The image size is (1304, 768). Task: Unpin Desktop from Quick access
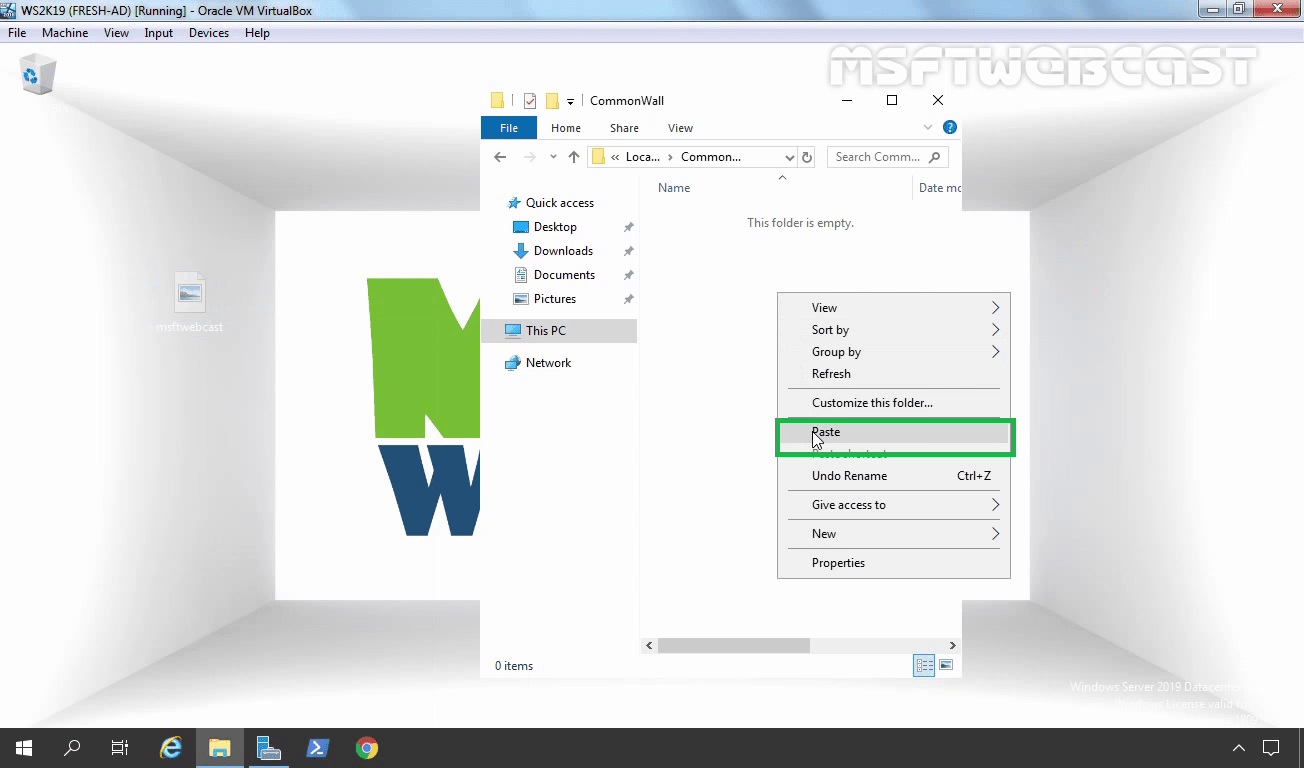point(628,227)
